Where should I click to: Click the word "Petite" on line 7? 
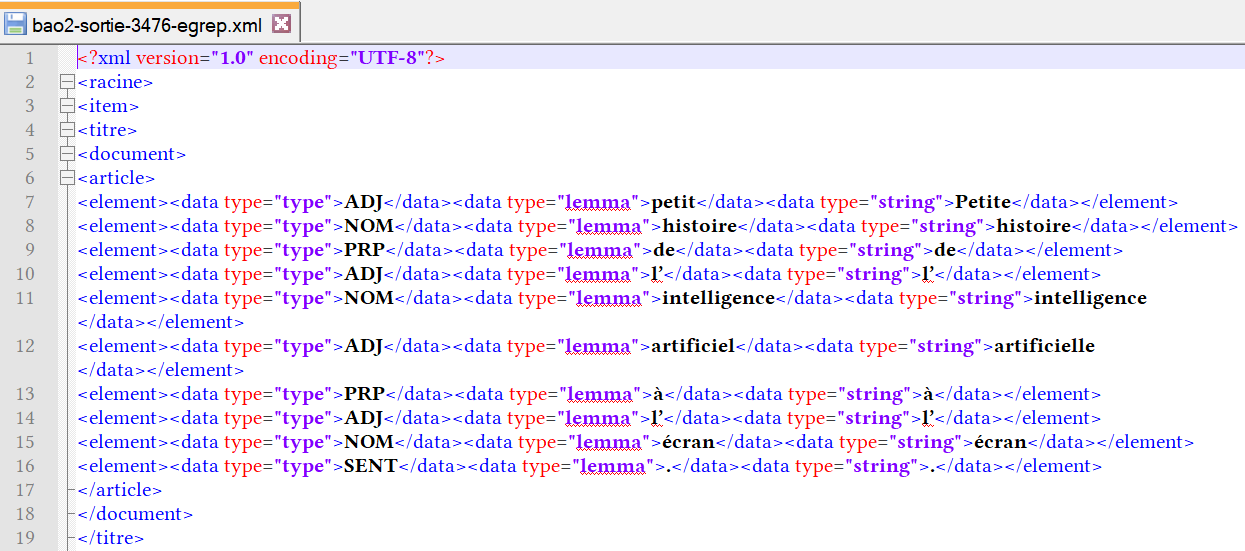click(984, 202)
